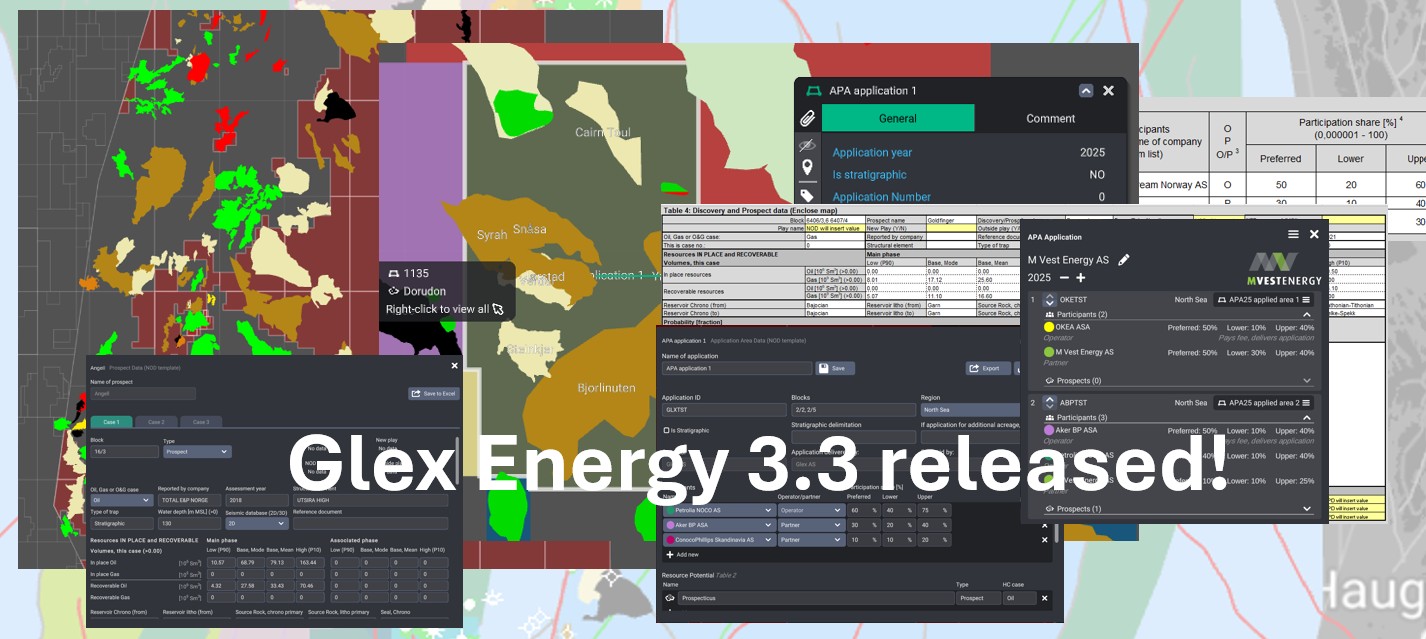Click the Export button in APA application form
The height and width of the screenshot is (639, 1426).
click(x=988, y=368)
